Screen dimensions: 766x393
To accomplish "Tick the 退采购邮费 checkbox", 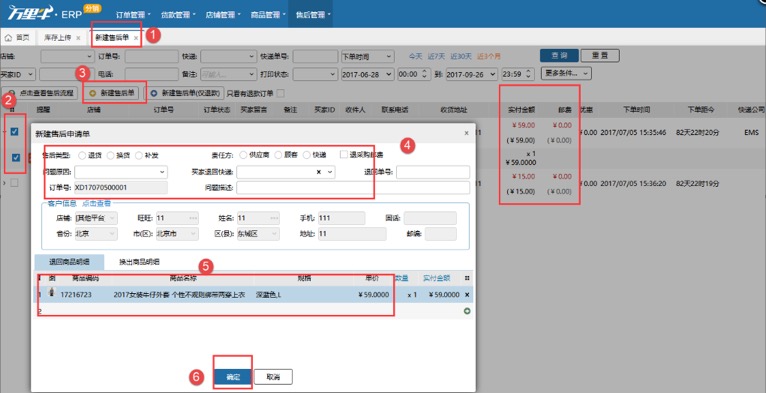I will pos(344,154).
